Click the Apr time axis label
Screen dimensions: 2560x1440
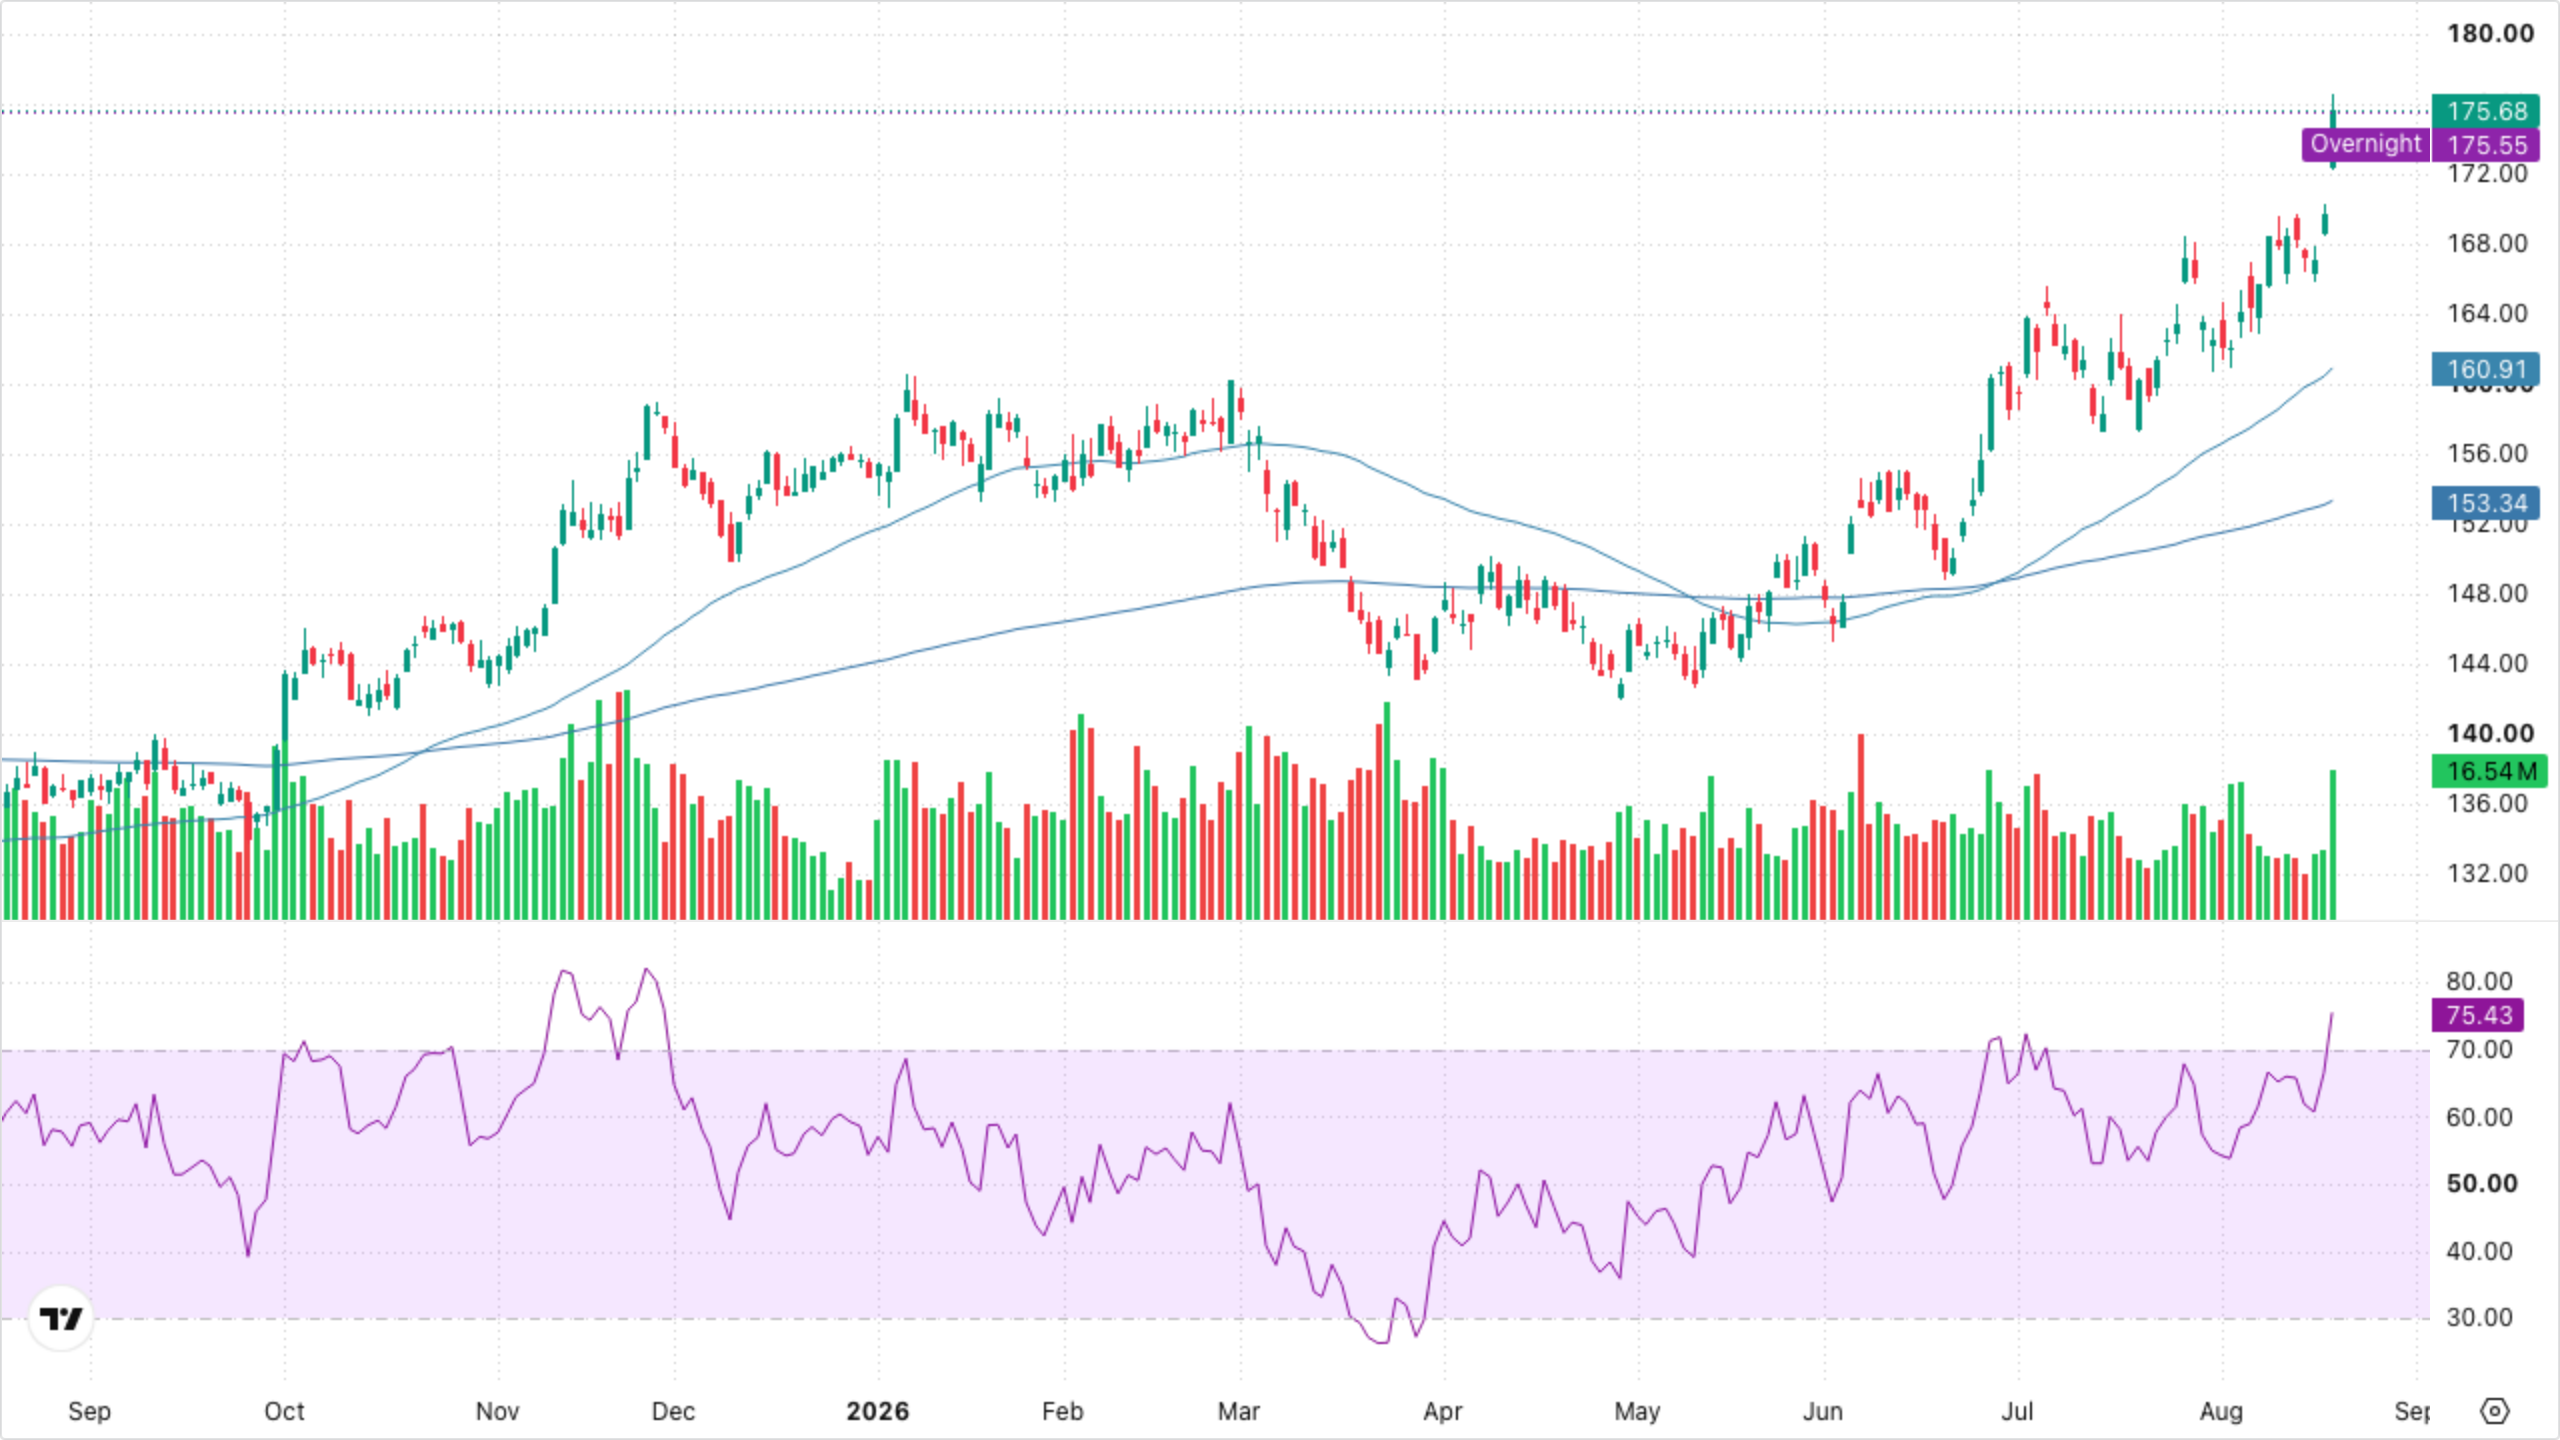coord(1443,1412)
